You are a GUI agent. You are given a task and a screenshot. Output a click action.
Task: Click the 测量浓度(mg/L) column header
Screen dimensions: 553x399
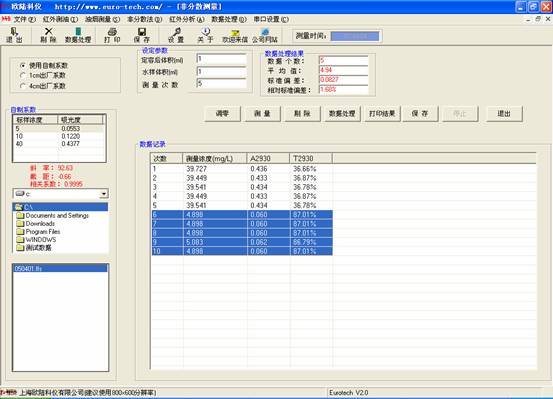tap(215, 158)
